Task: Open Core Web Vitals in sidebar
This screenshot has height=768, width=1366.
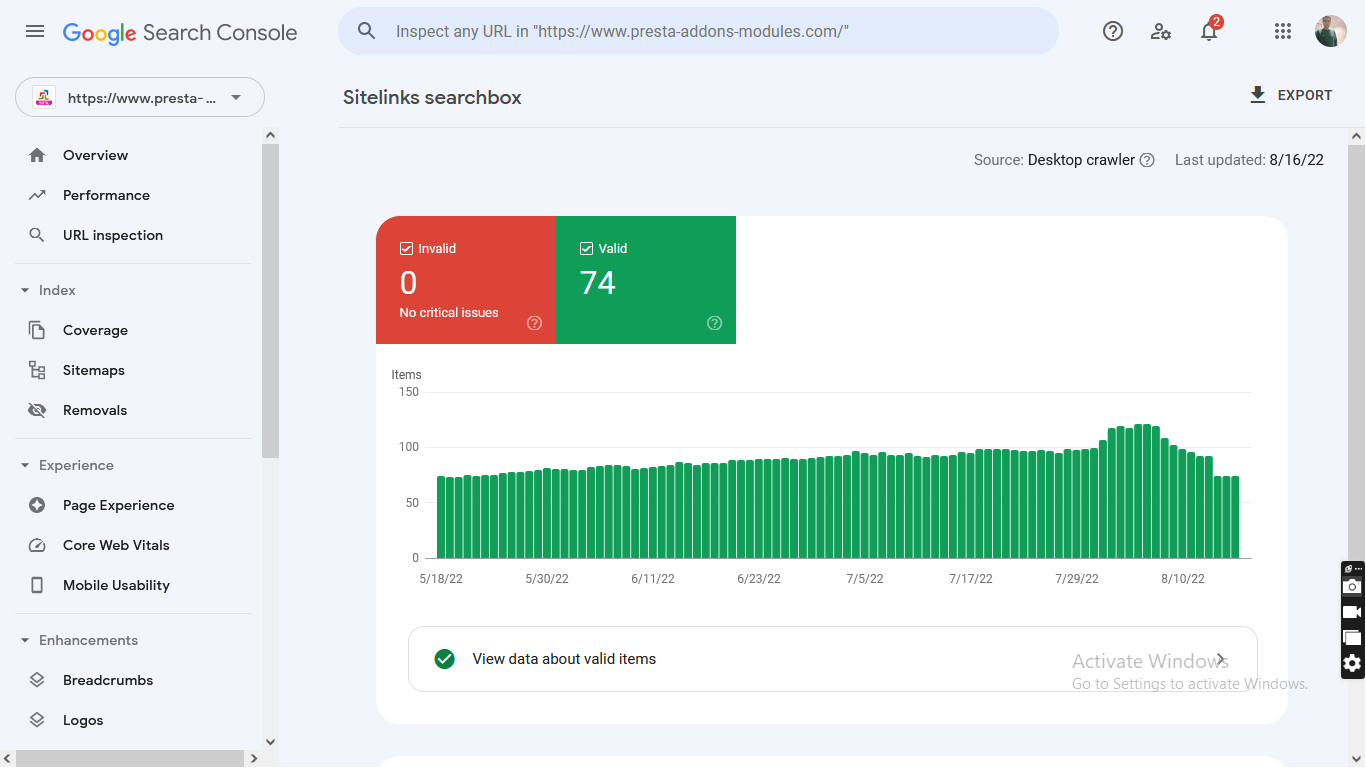Action: coord(116,545)
